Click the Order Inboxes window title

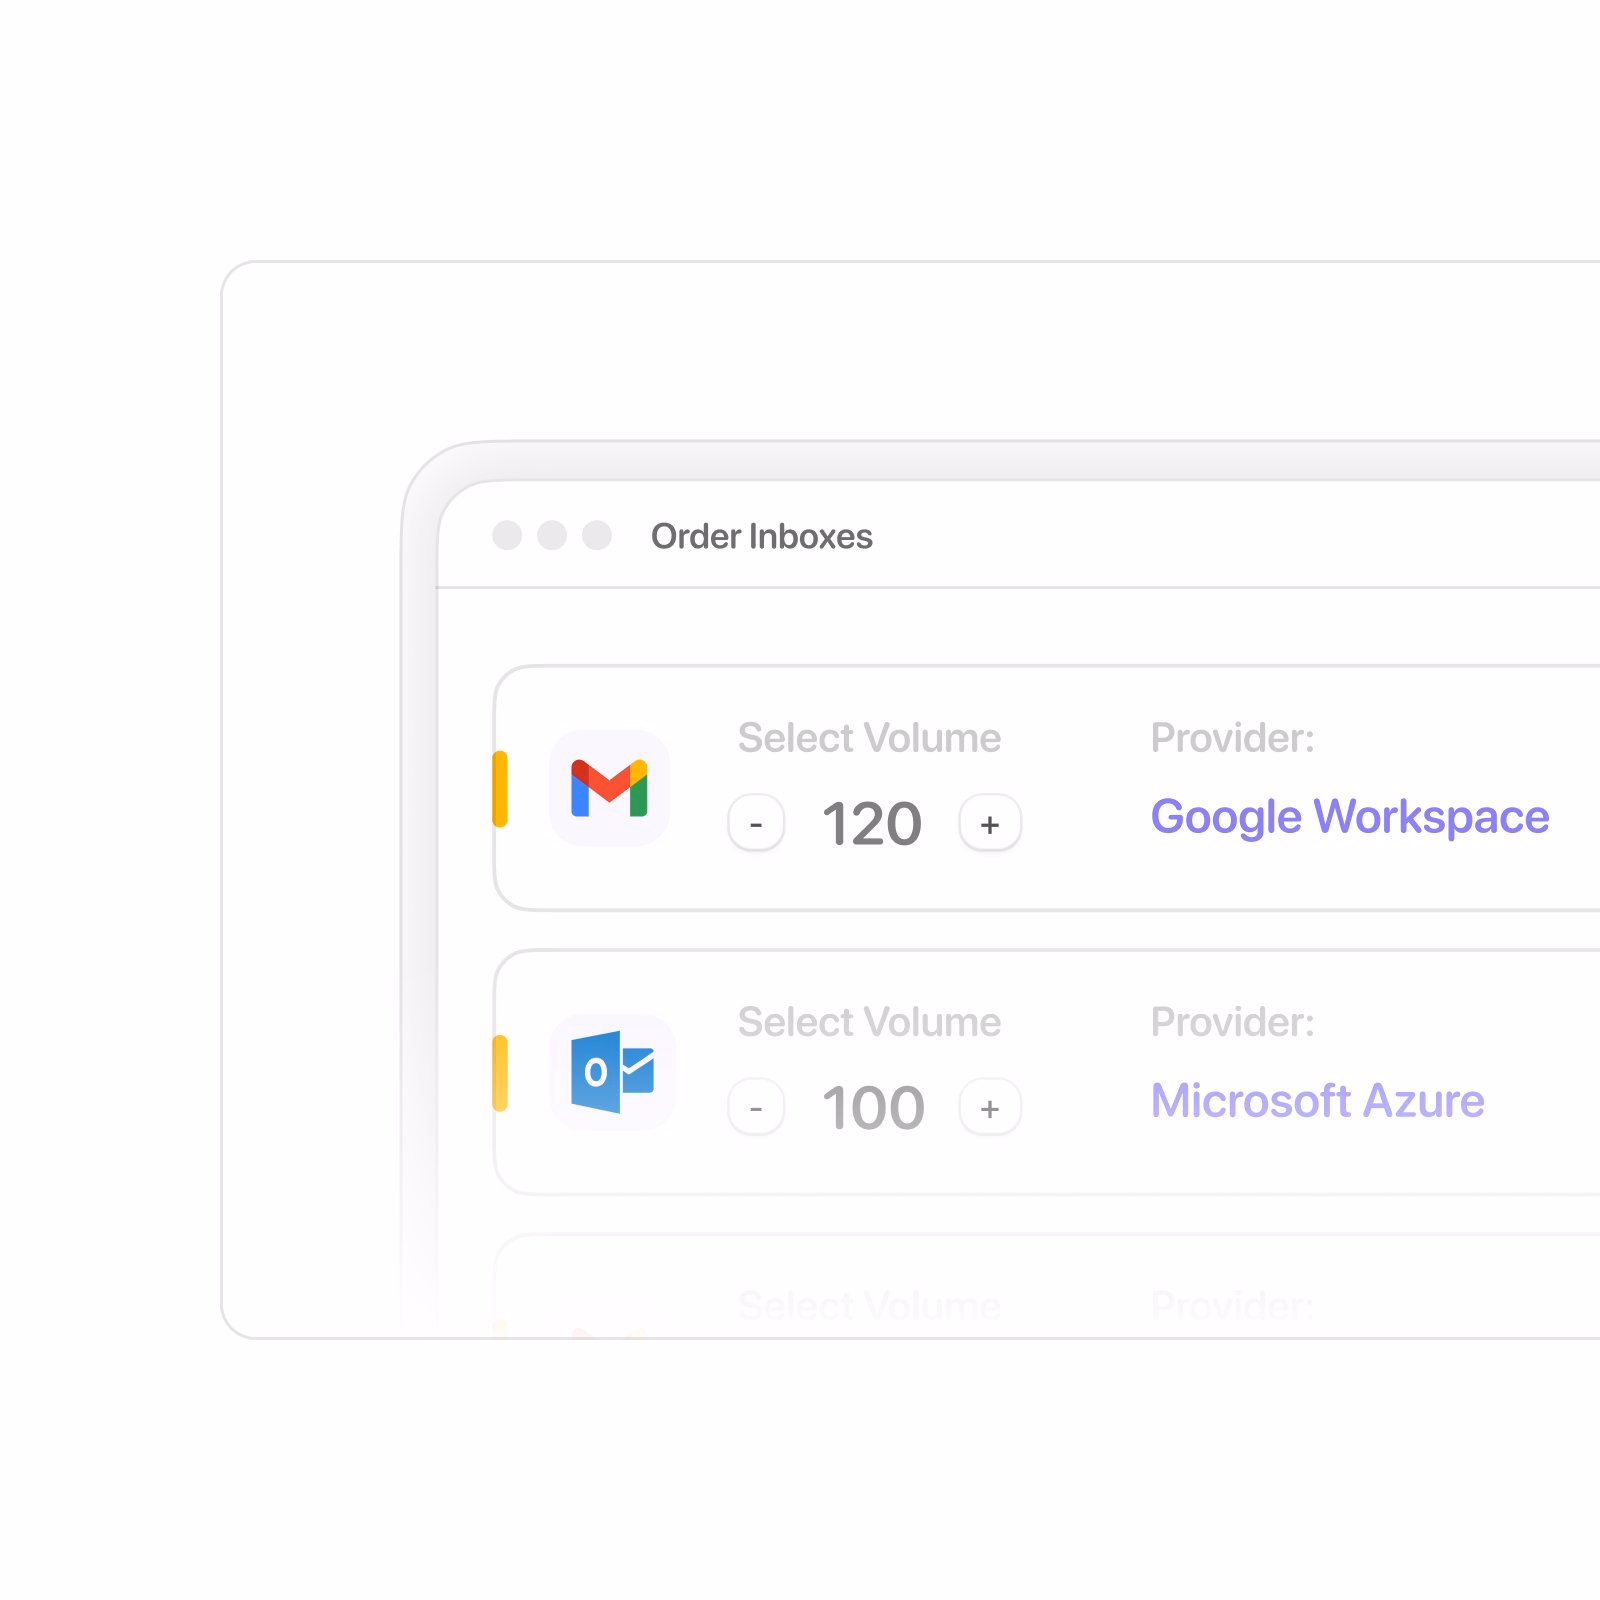point(762,537)
